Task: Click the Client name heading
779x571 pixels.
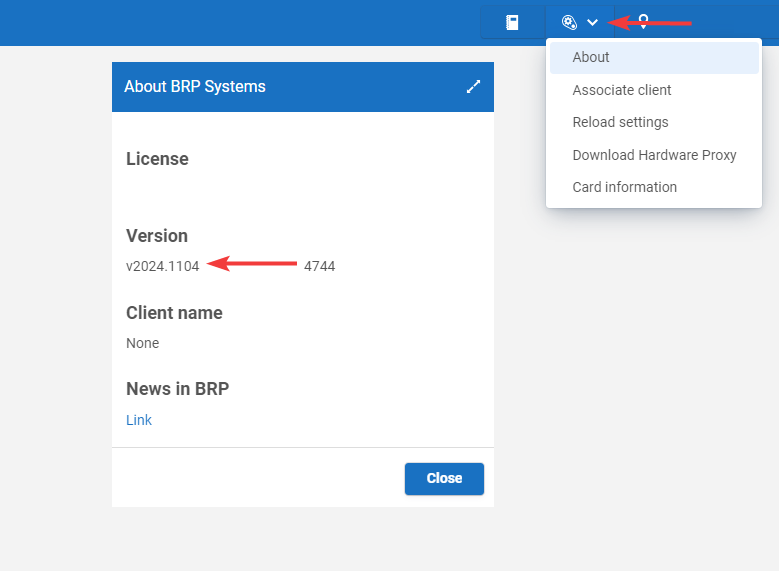Action: point(174,313)
